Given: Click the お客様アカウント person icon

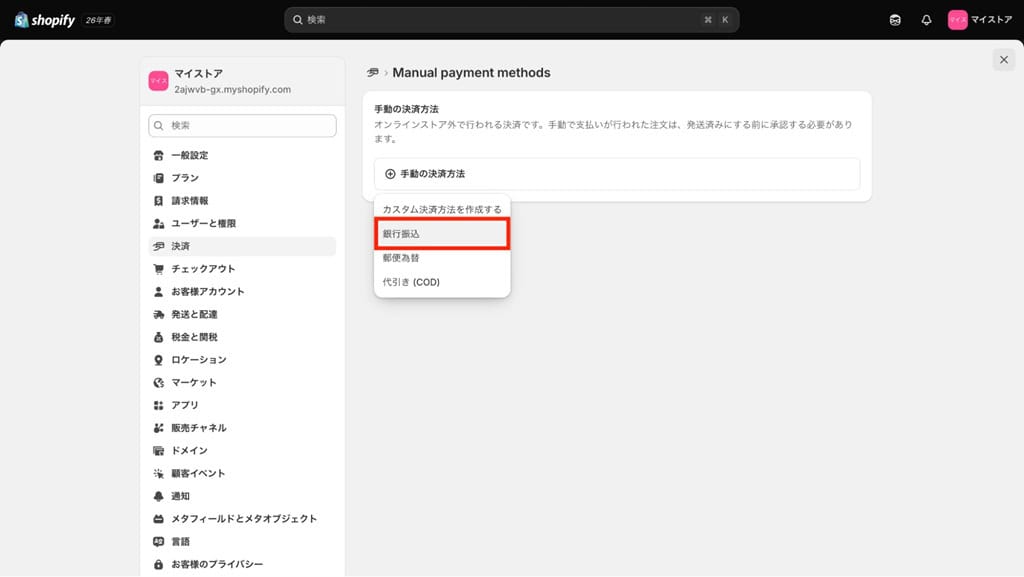Looking at the screenshot, I should pos(158,292).
